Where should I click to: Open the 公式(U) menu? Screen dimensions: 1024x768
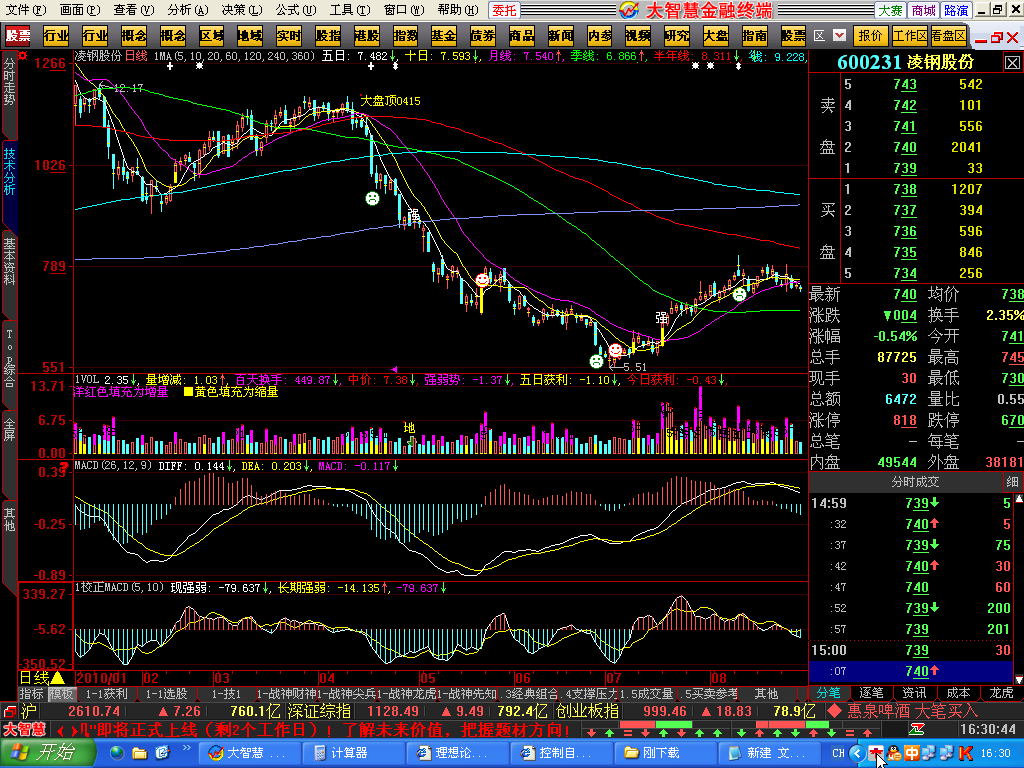click(296, 10)
